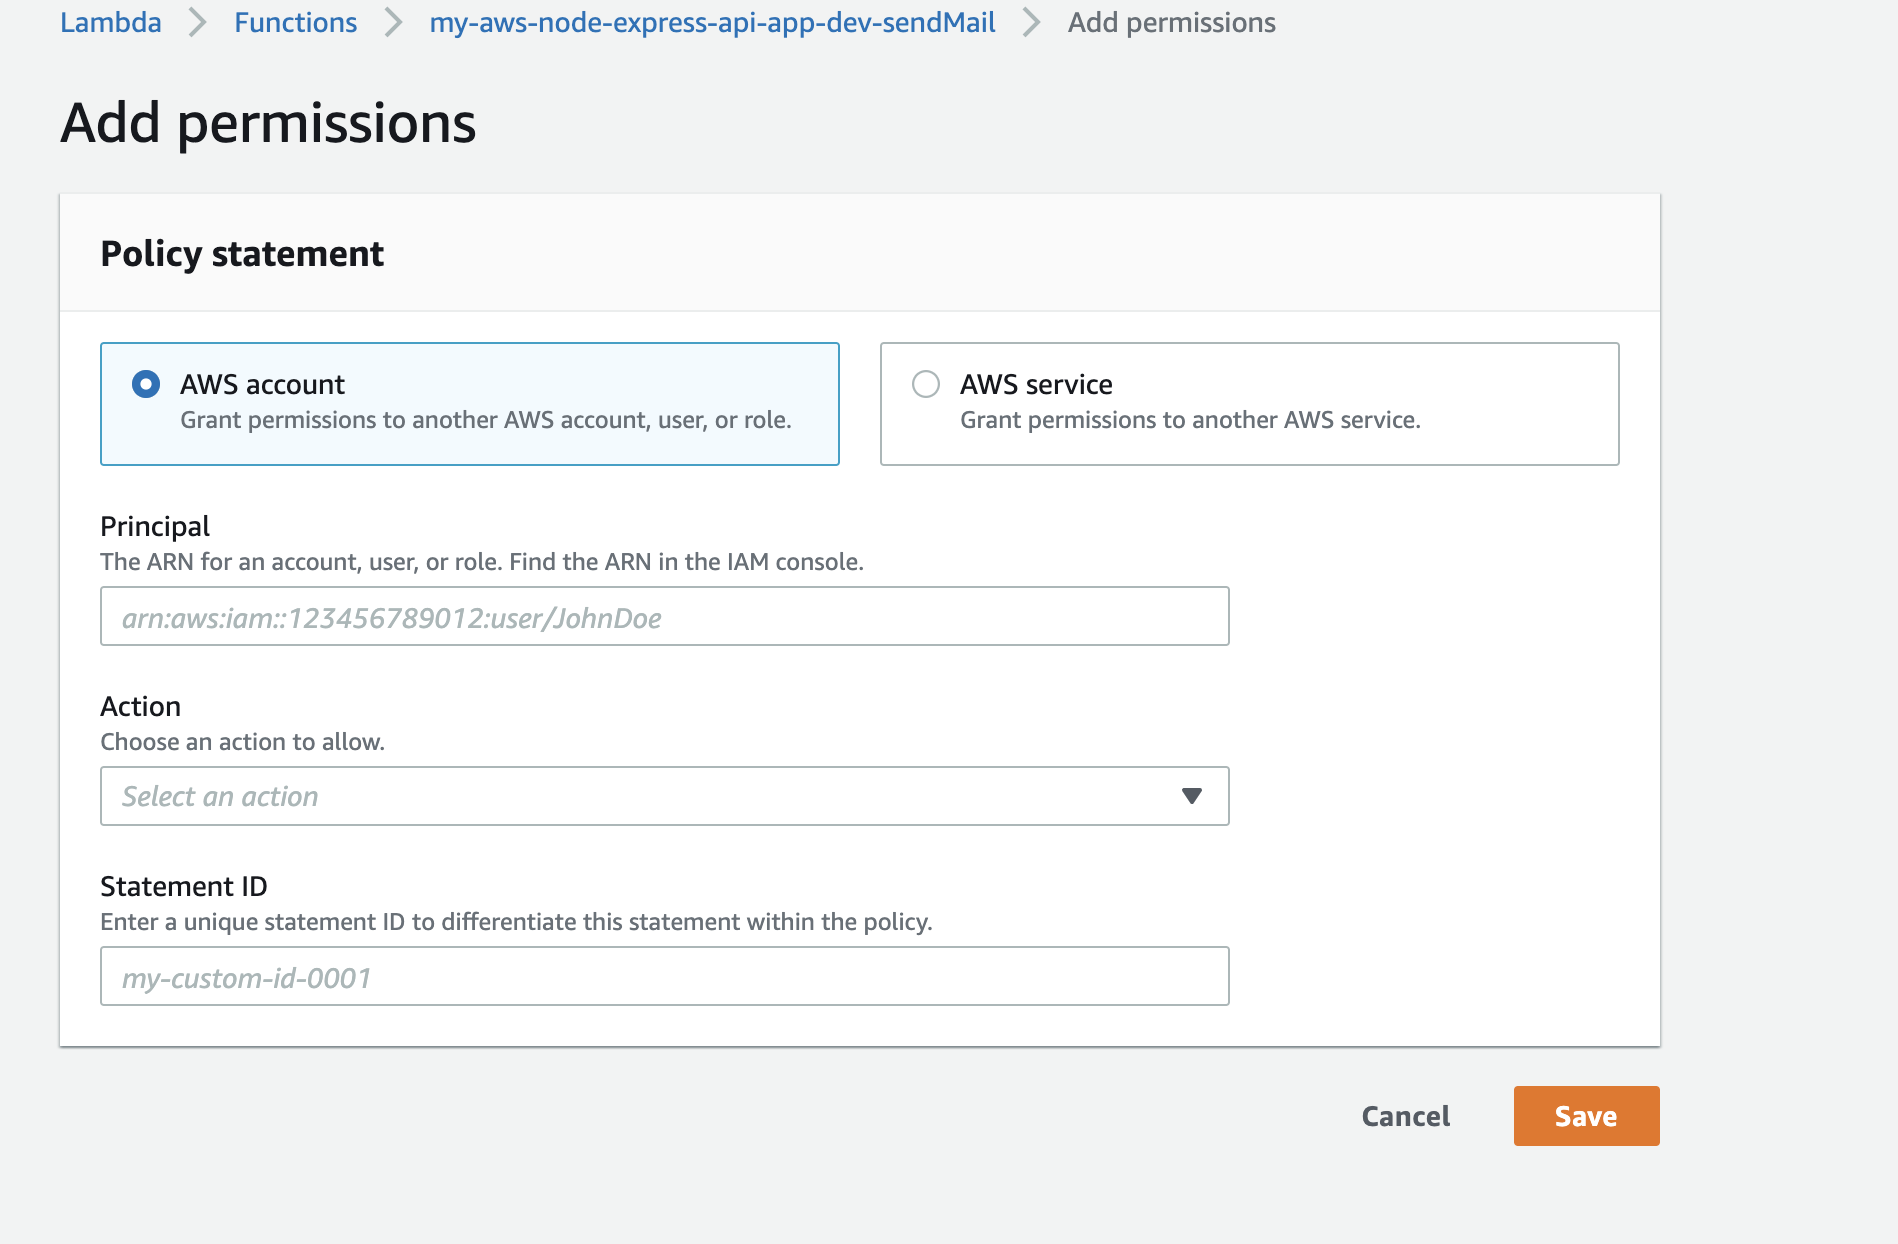The image size is (1898, 1244).
Task: Open the Functions breadcrumb link
Action: click(295, 22)
